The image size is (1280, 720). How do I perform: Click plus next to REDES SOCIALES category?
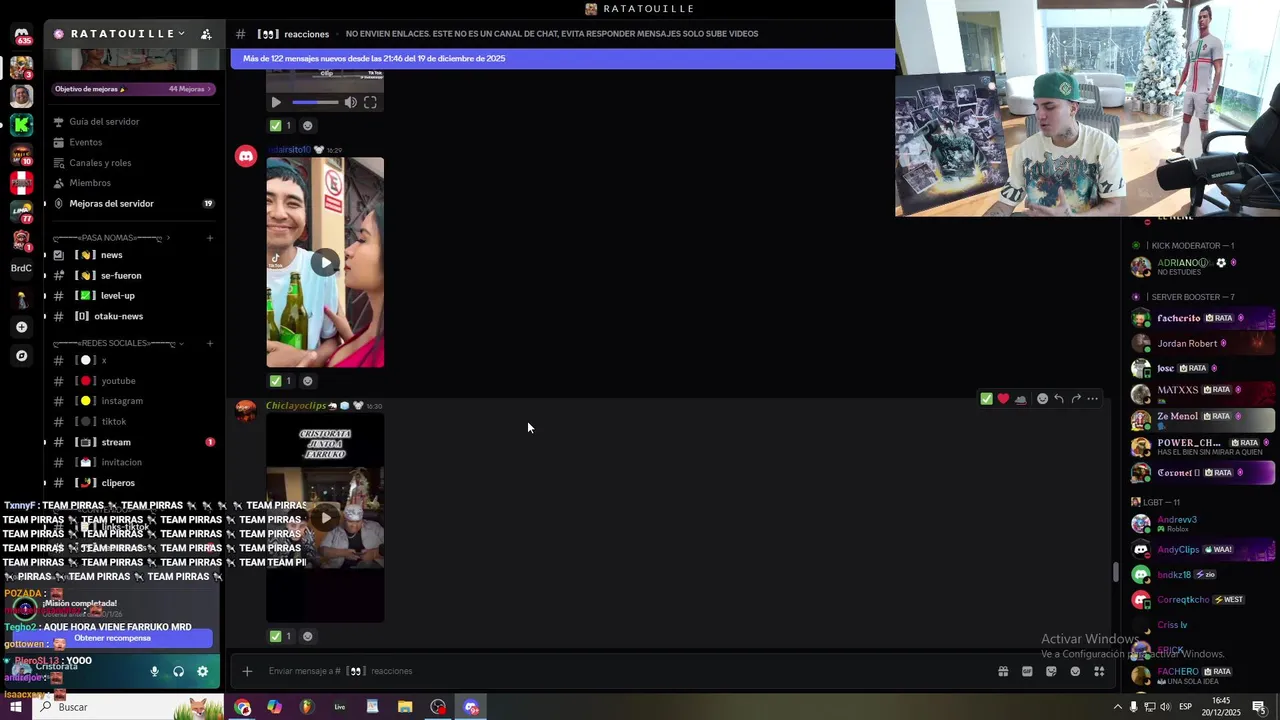[x=210, y=343]
